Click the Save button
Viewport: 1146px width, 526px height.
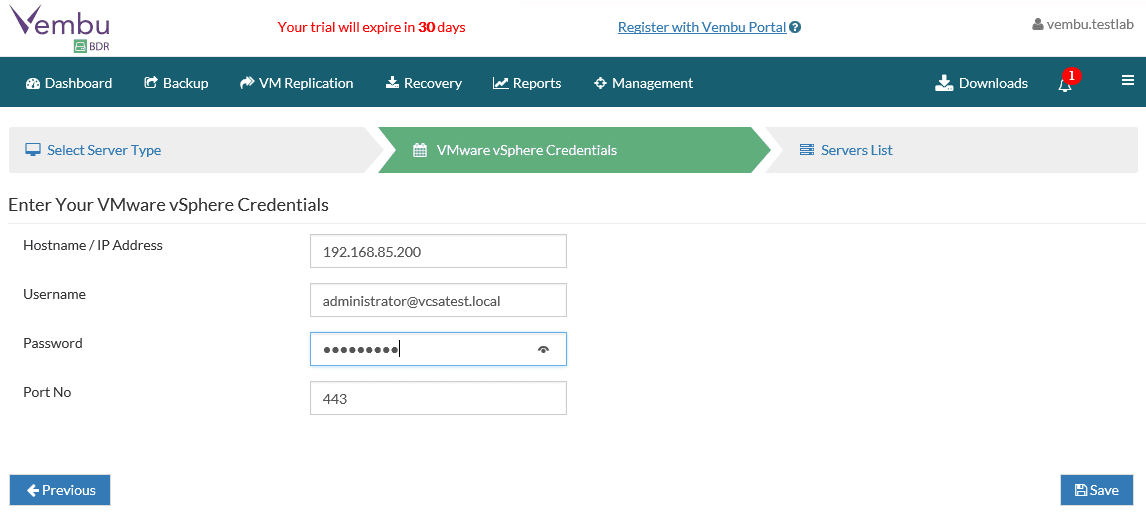point(1096,490)
